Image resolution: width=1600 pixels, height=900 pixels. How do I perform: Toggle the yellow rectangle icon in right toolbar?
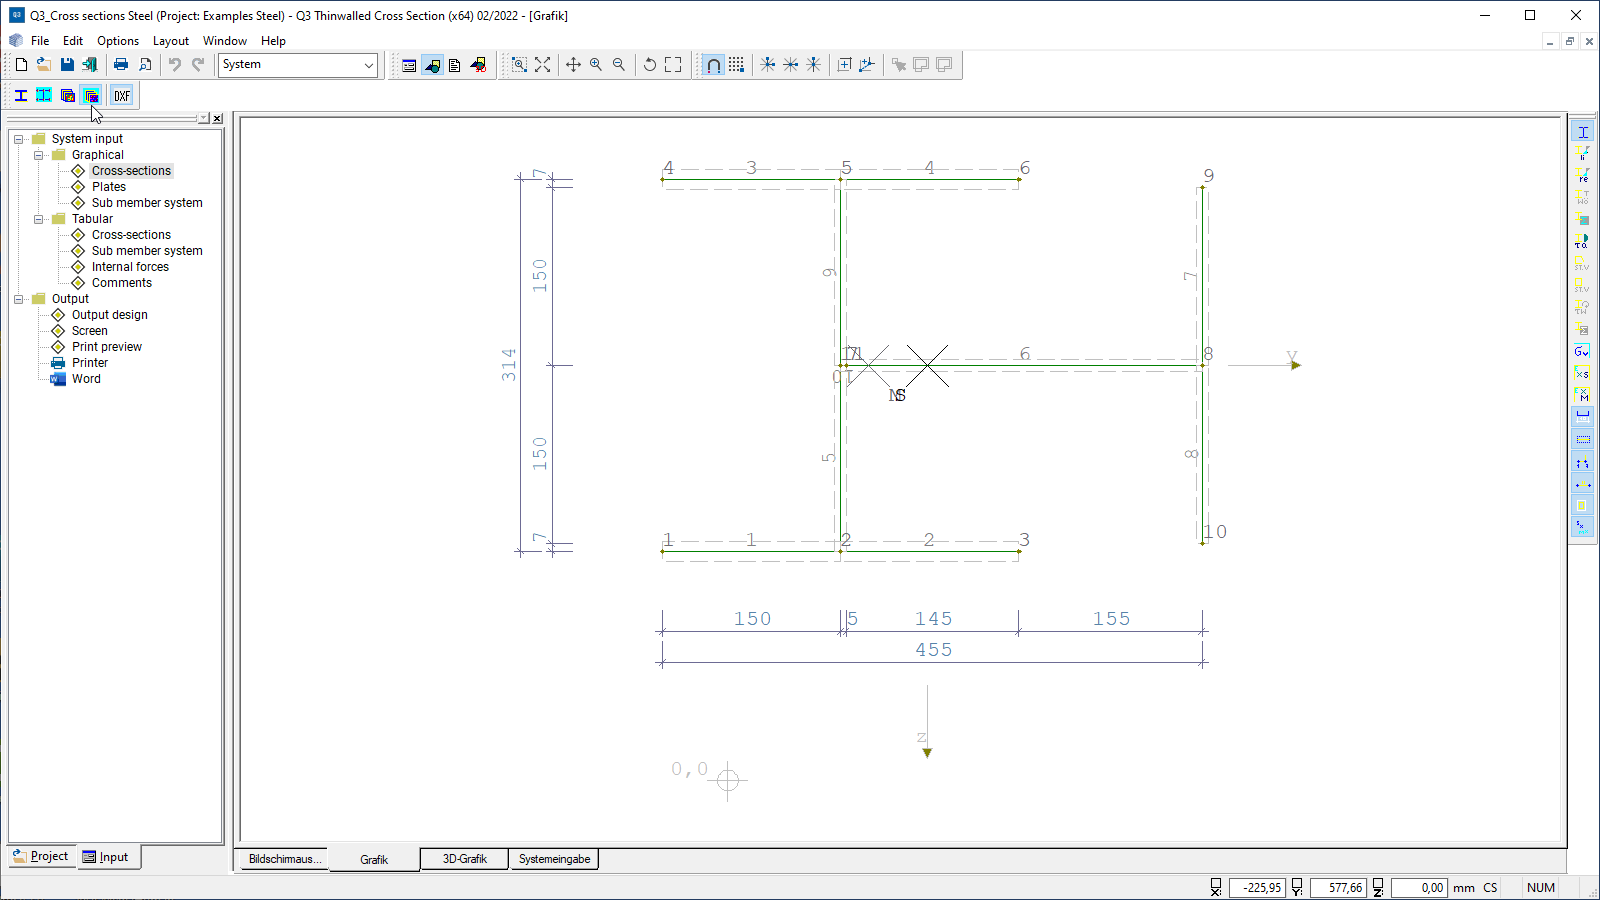click(1582, 505)
